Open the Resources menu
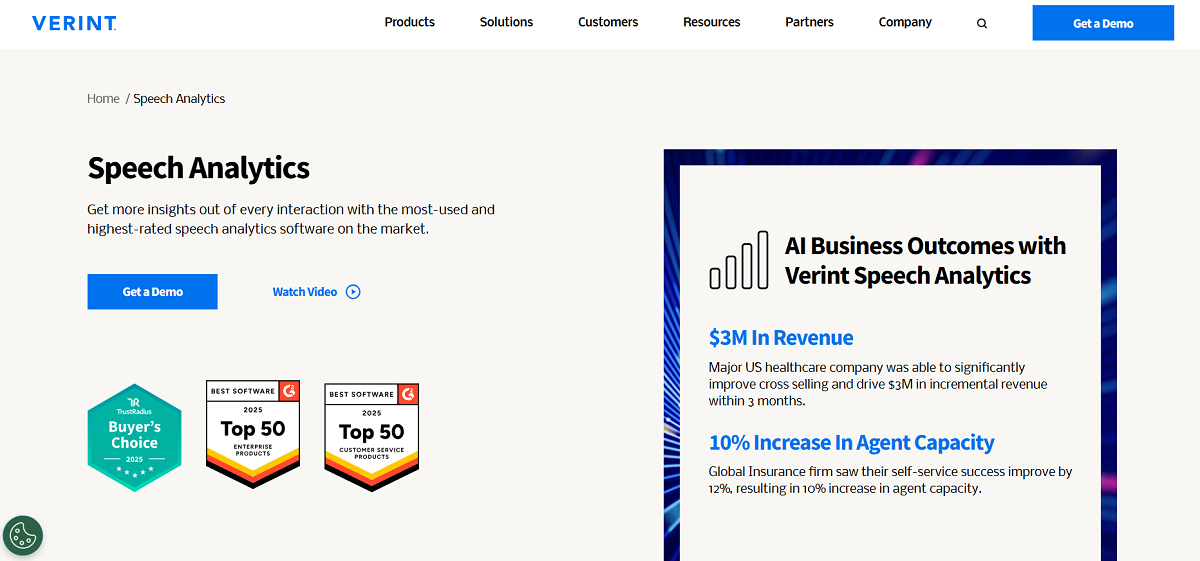Screen dimensions: 1200x561 712,22
